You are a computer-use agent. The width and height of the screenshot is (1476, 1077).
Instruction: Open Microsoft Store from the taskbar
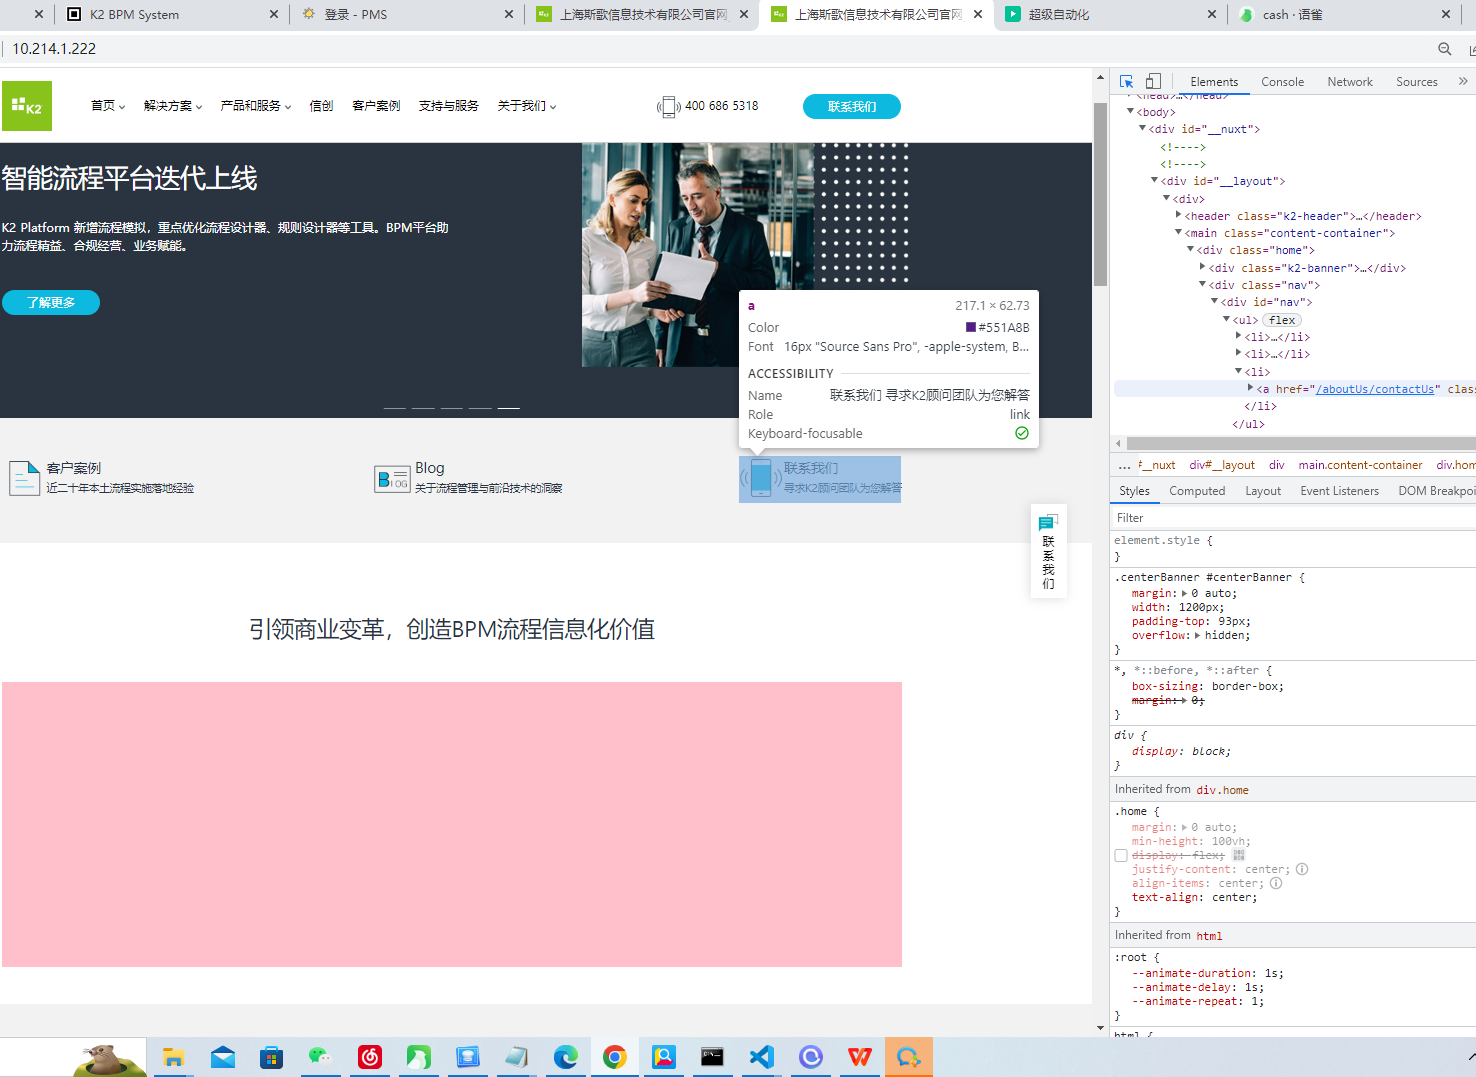(x=271, y=1057)
